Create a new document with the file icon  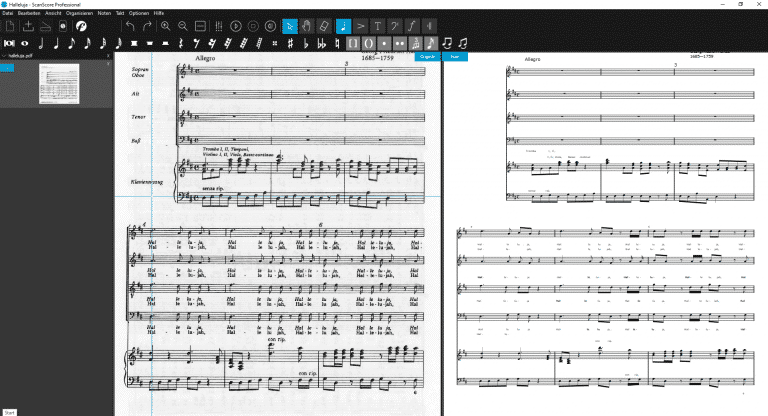(x=10, y=26)
